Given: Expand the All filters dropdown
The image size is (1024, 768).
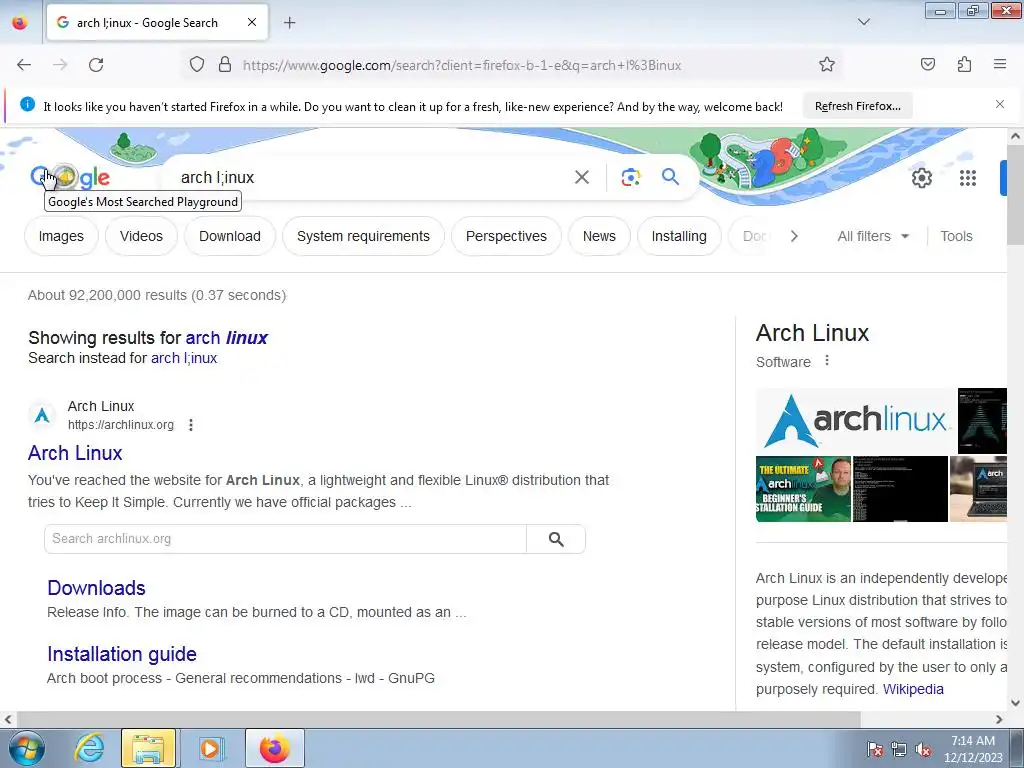Looking at the screenshot, I should tap(873, 236).
